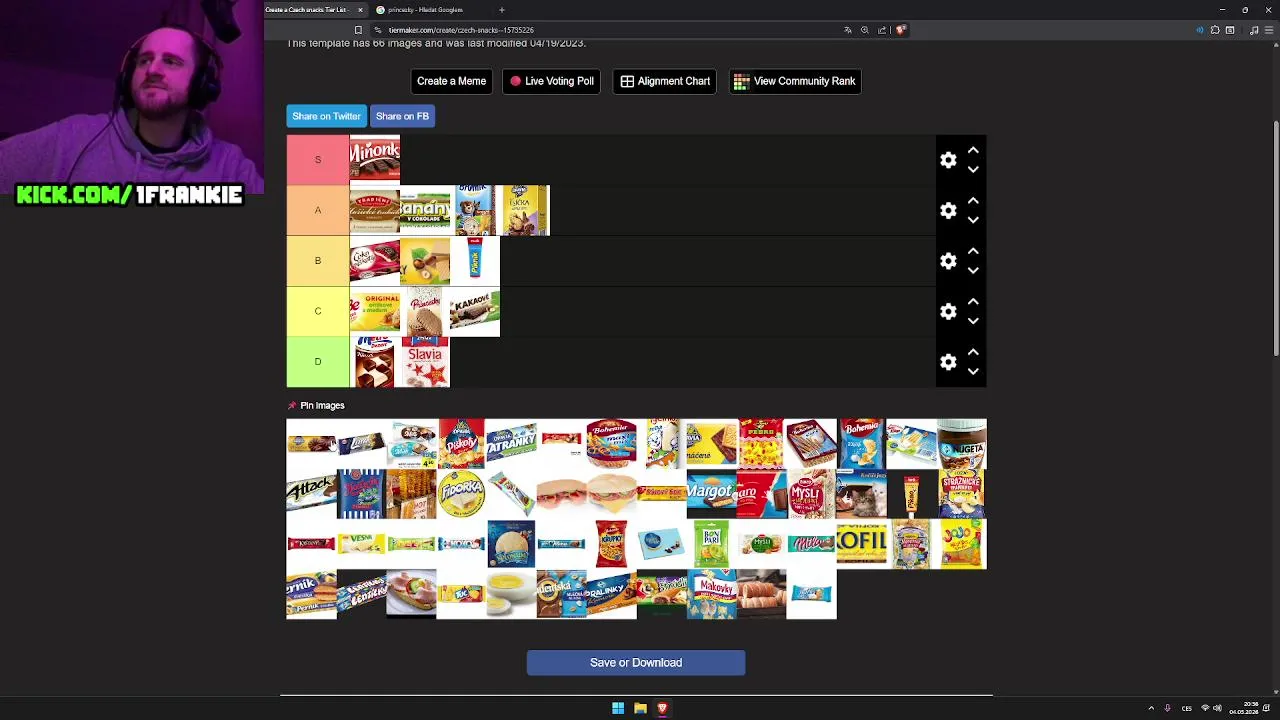Share the tier list on FB

click(402, 116)
